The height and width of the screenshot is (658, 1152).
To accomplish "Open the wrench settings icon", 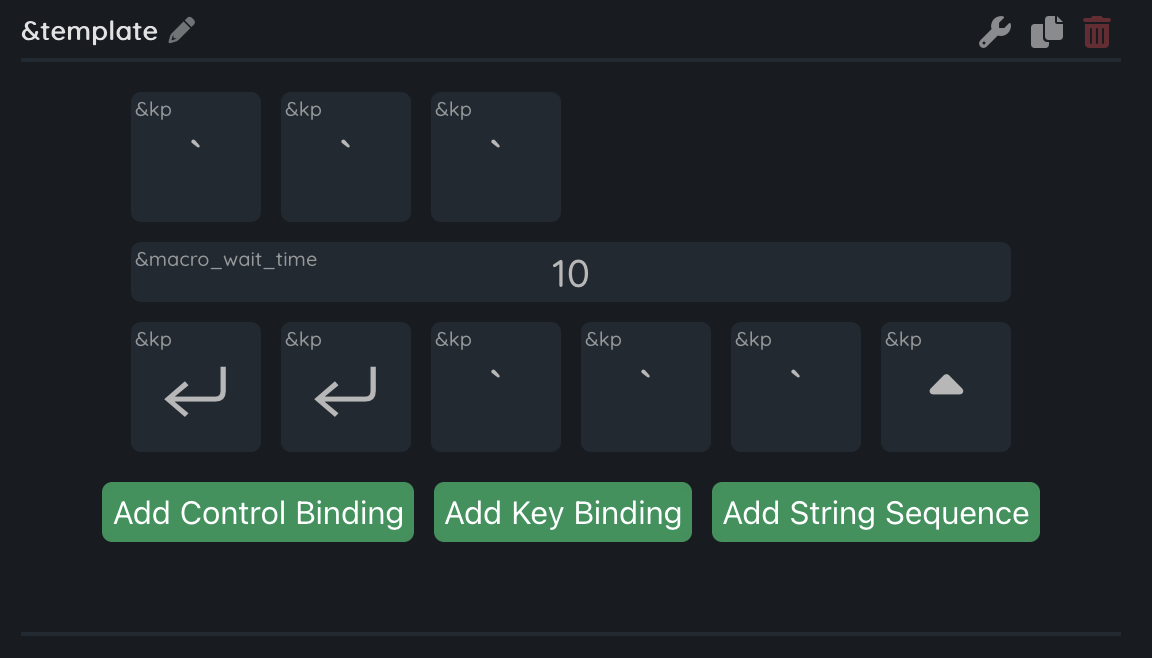I will (x=994, y=32).
